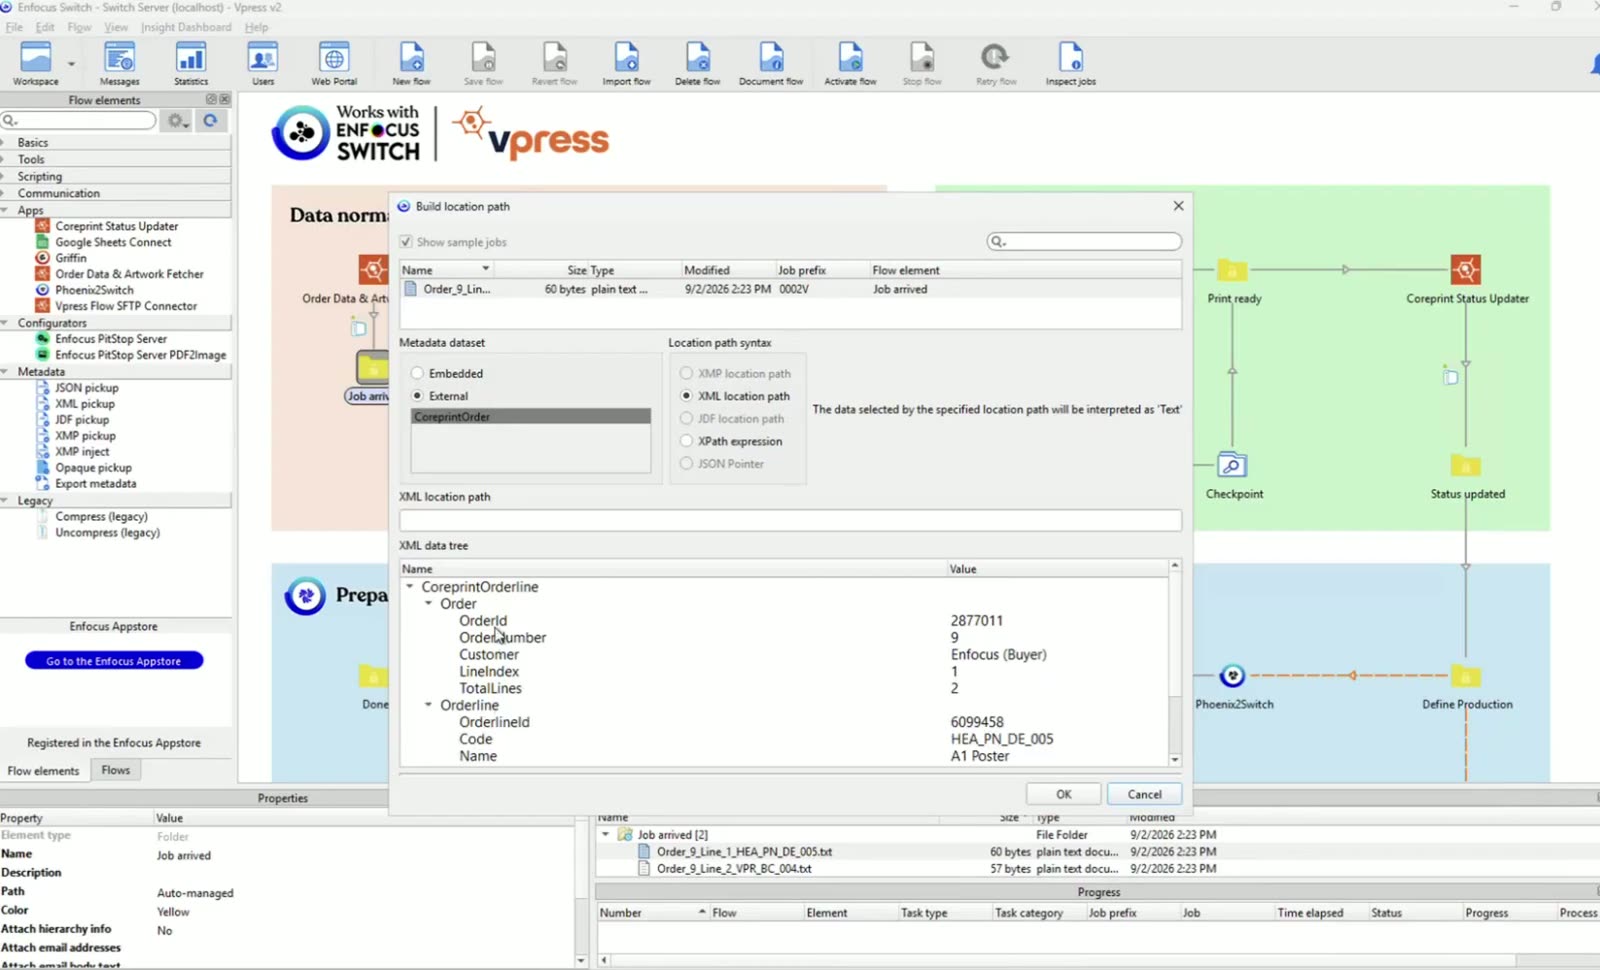Select the Print ready folder icon
The image size is (1600, 970).
[1232, 270]
